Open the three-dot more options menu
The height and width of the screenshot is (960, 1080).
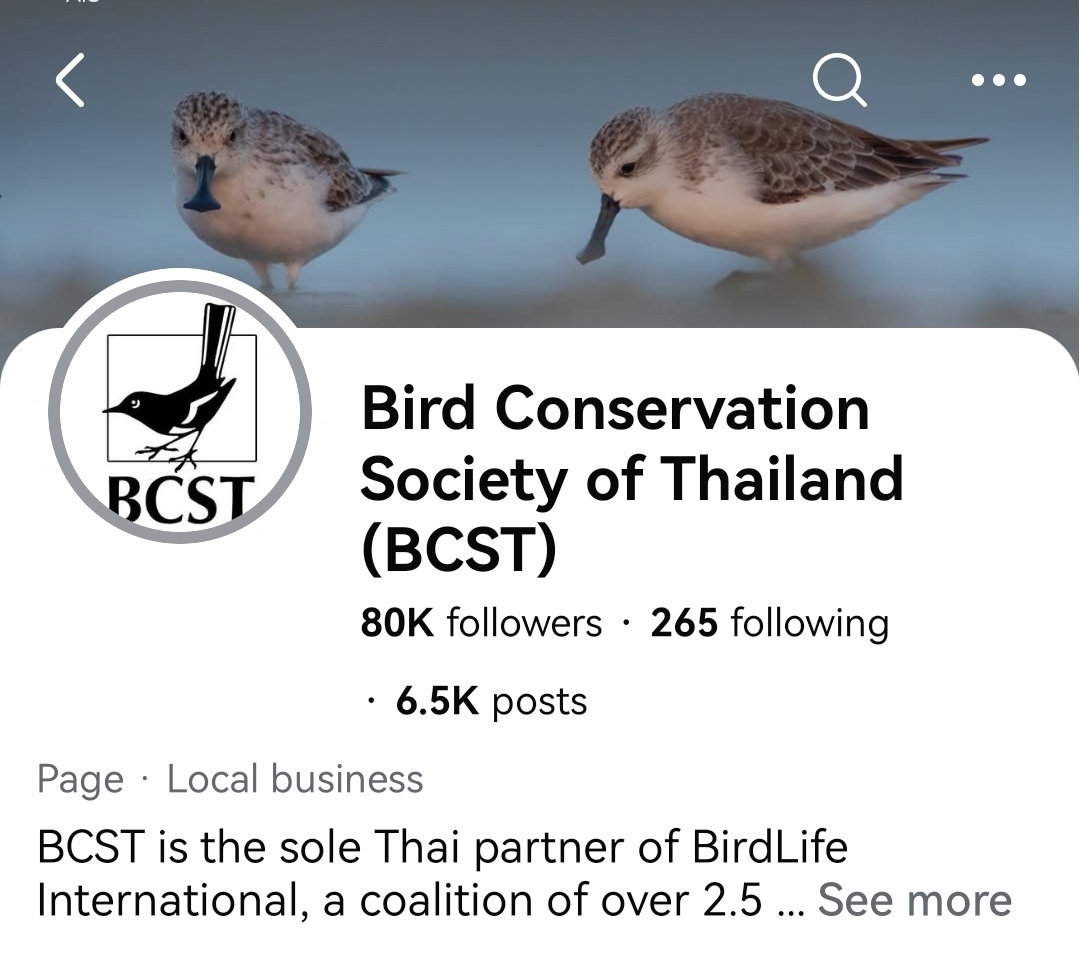(998, 80)
